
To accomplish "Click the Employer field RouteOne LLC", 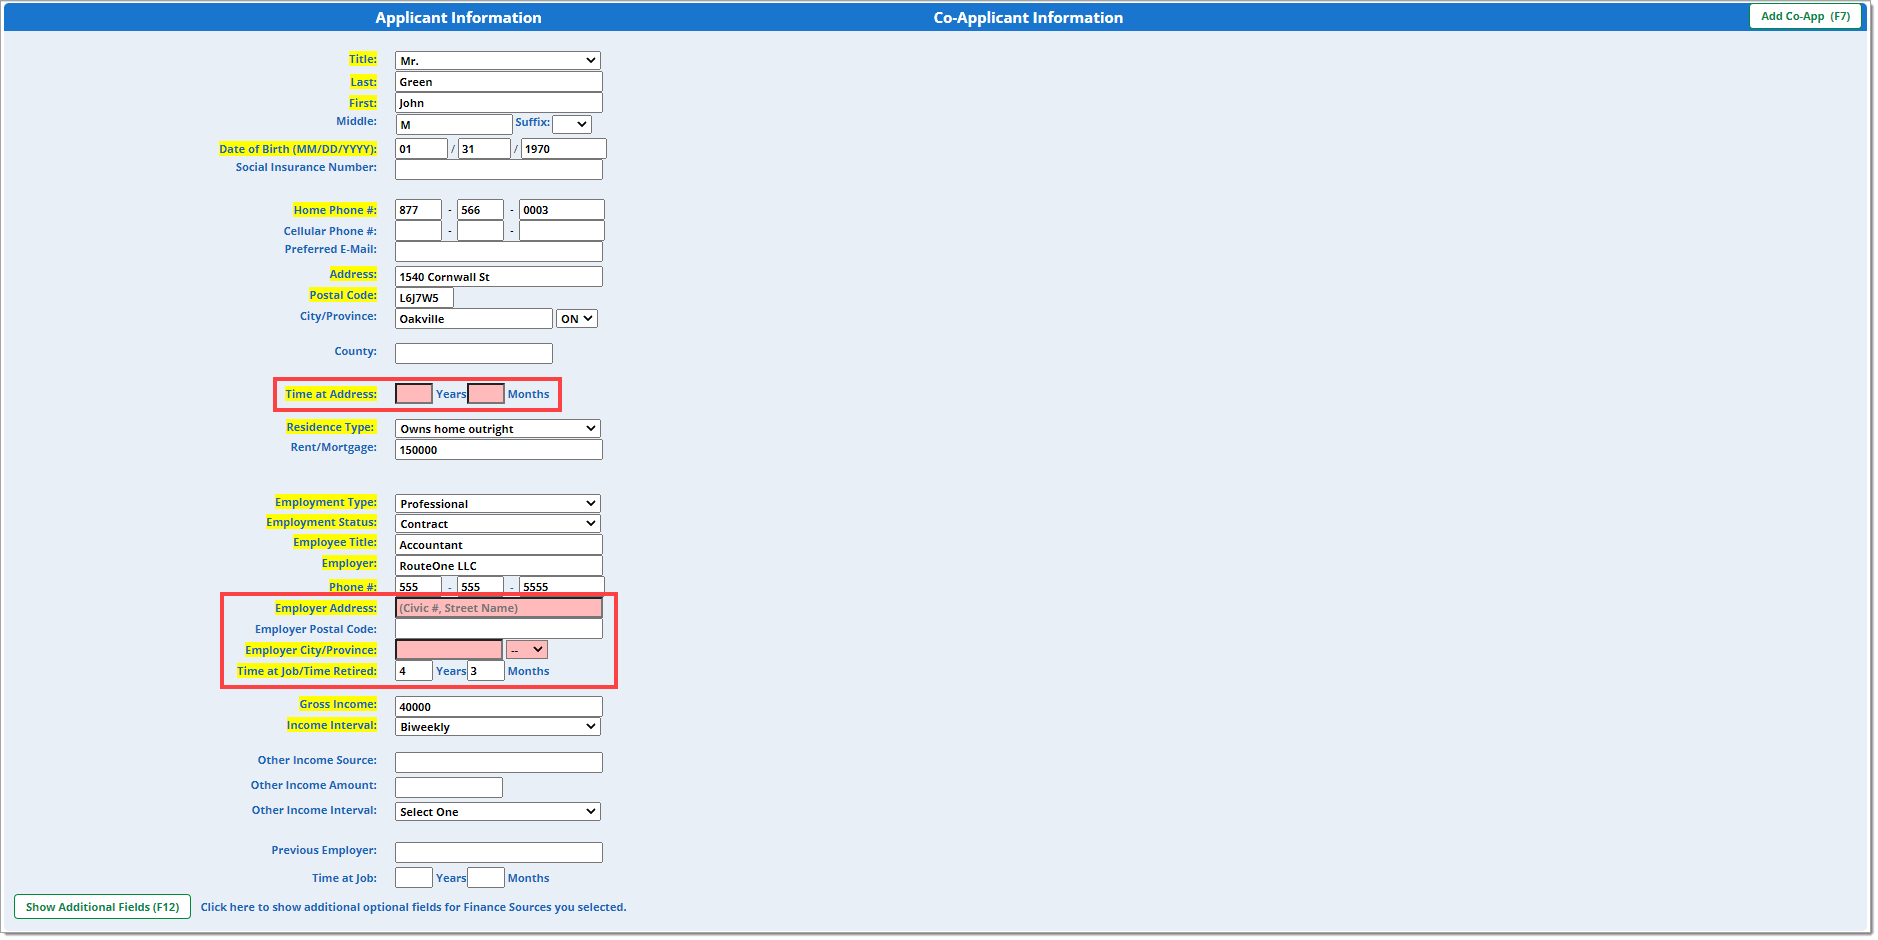I will click(x=498, y=566).
